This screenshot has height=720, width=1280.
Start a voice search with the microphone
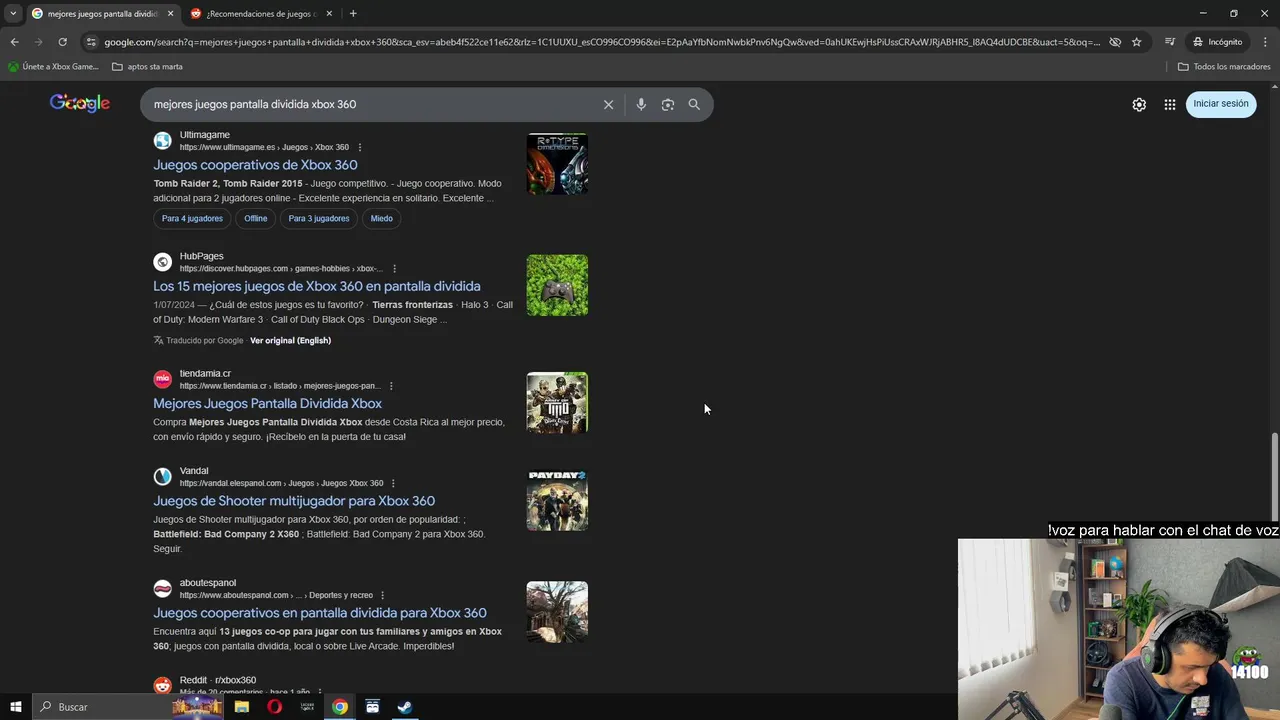pyautogui.click(x=641, y=104)
